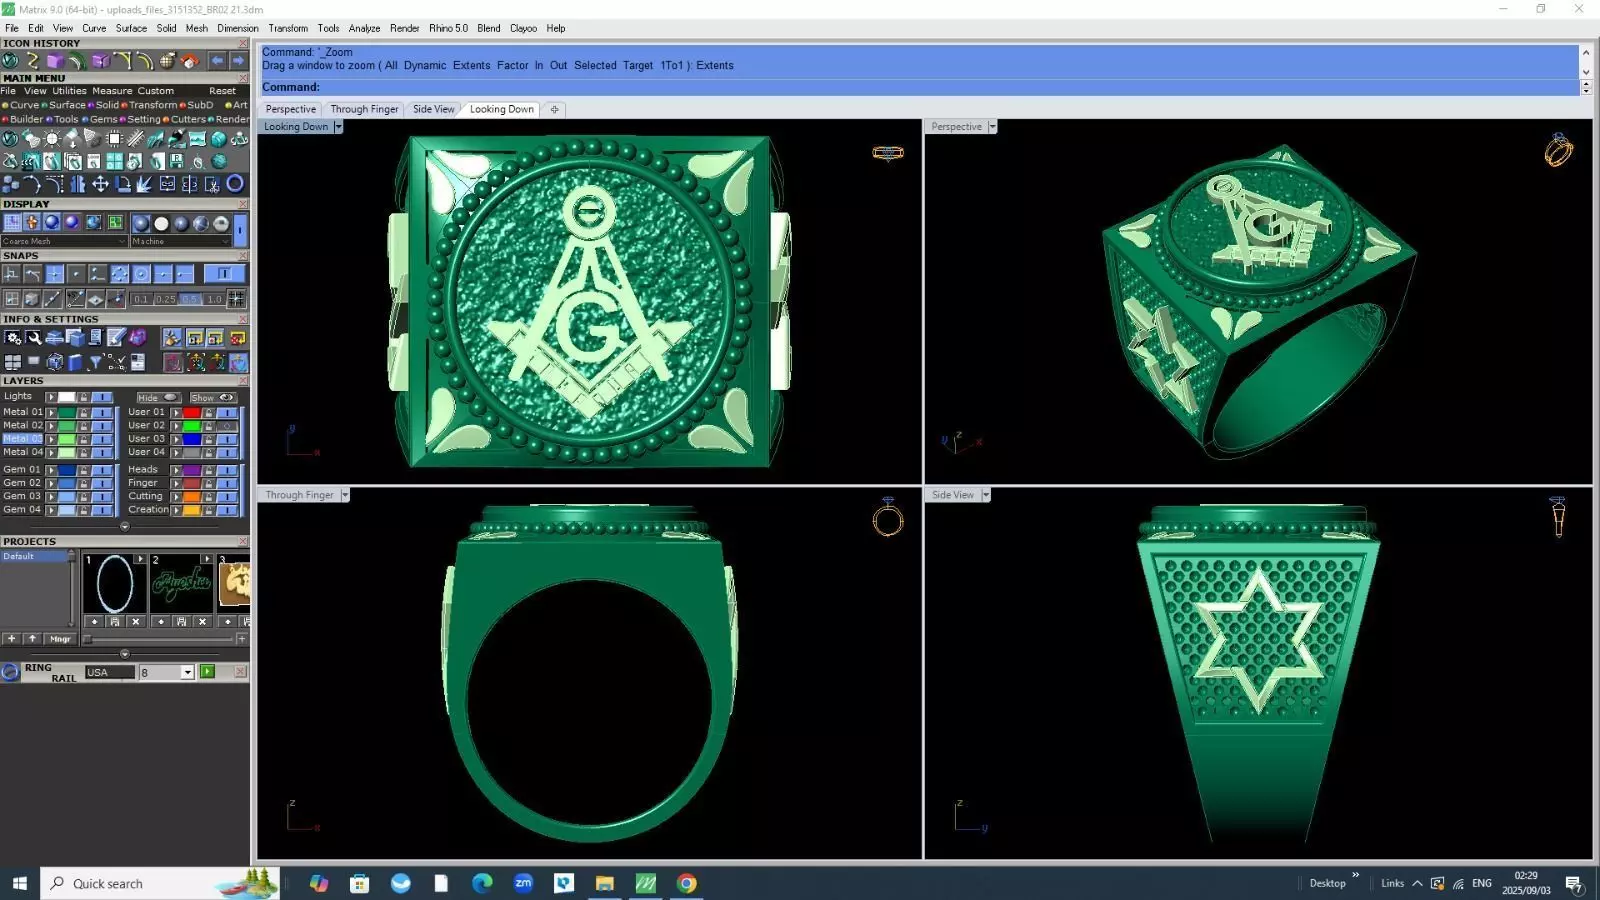Open the Through Finger viewport title dropdown arrow

click(345, 495)
